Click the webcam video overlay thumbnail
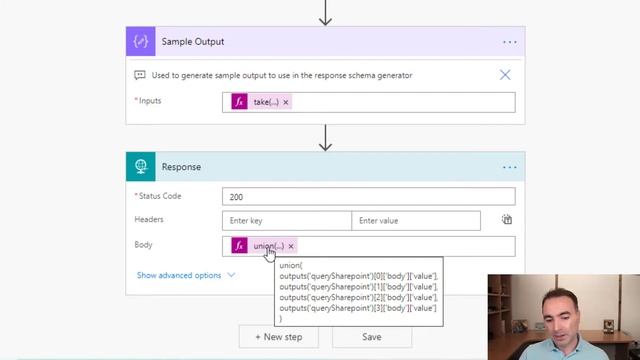Screen dimensions: 640x360 point(564,317)
